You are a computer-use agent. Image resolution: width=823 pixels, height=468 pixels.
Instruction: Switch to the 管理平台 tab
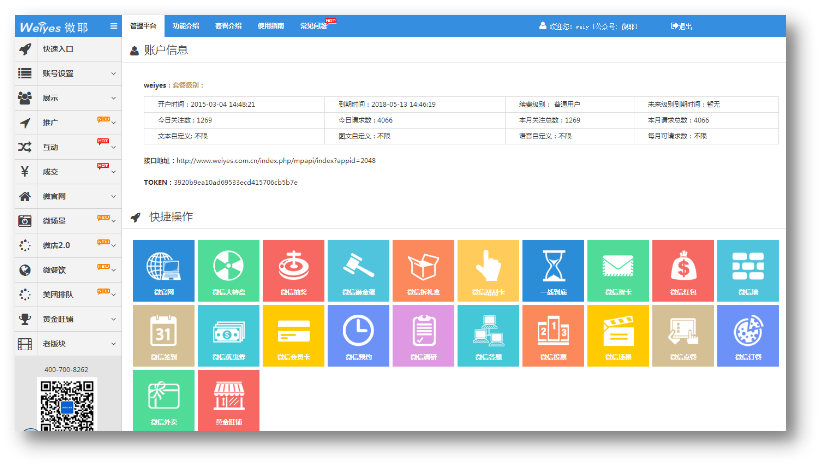[143, 26]
